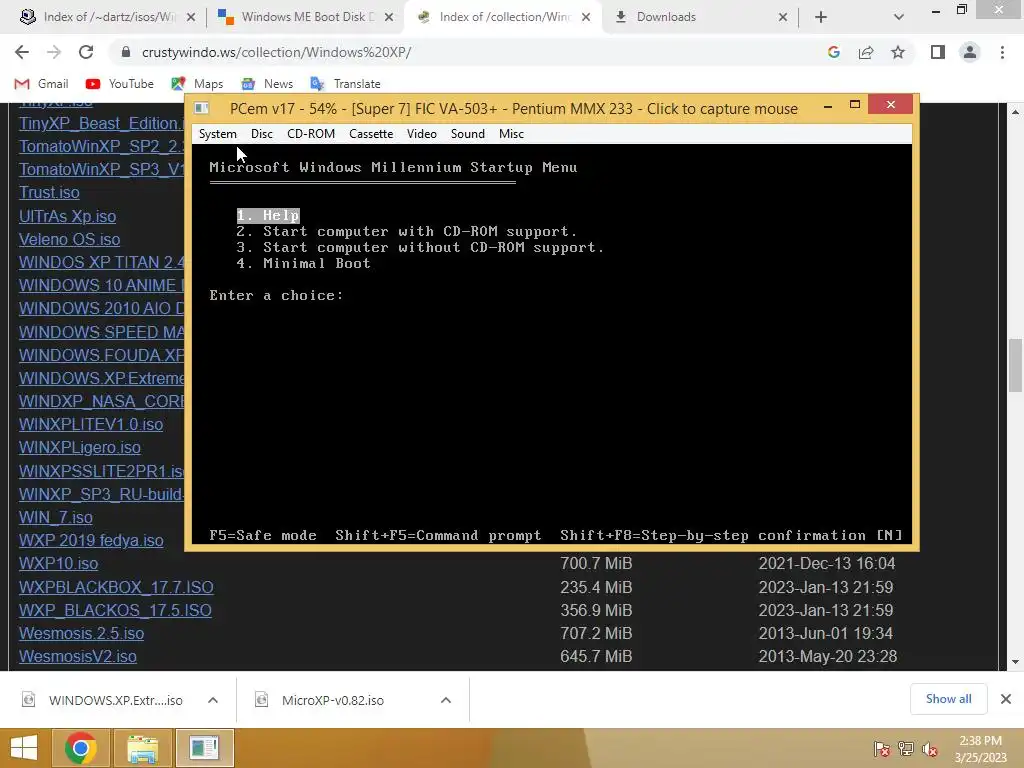Click the PCem window title bar icon

(202, 108)
